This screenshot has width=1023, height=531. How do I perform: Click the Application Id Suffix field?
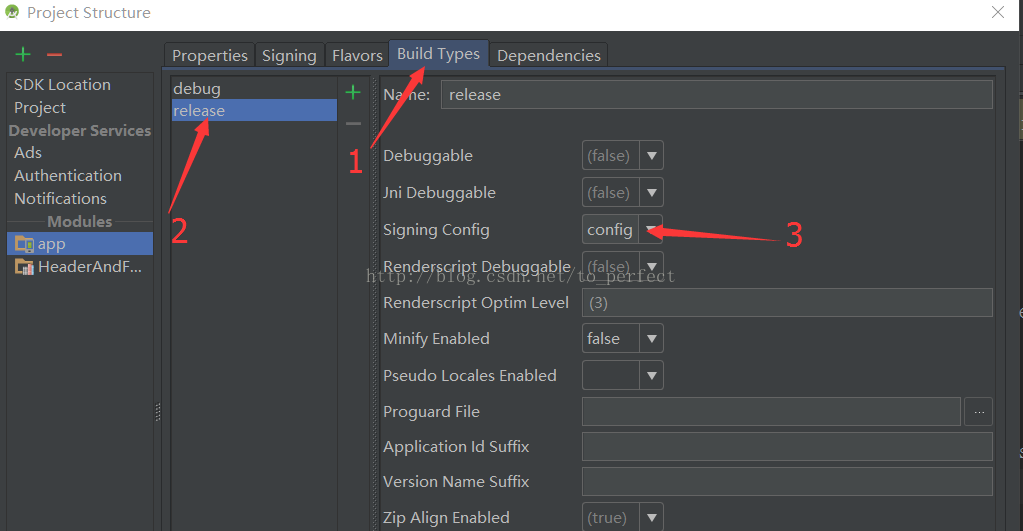787,446
